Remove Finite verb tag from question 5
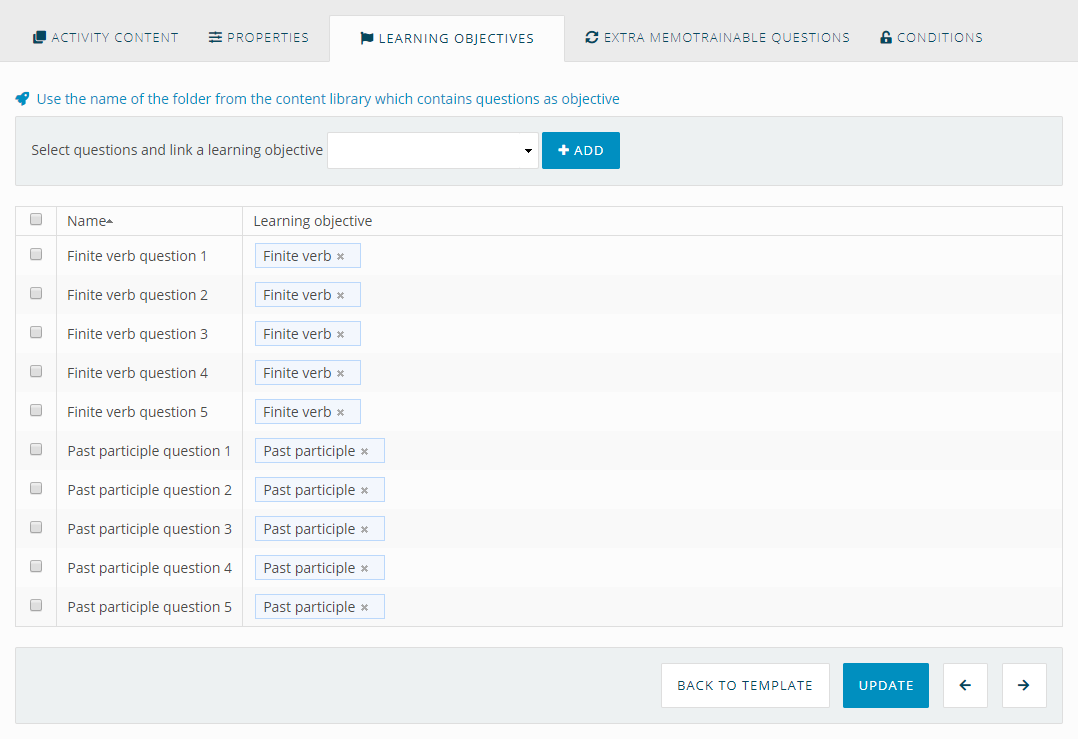The width and height of the screenshot is (1078, 739). (x=340, y=412)
